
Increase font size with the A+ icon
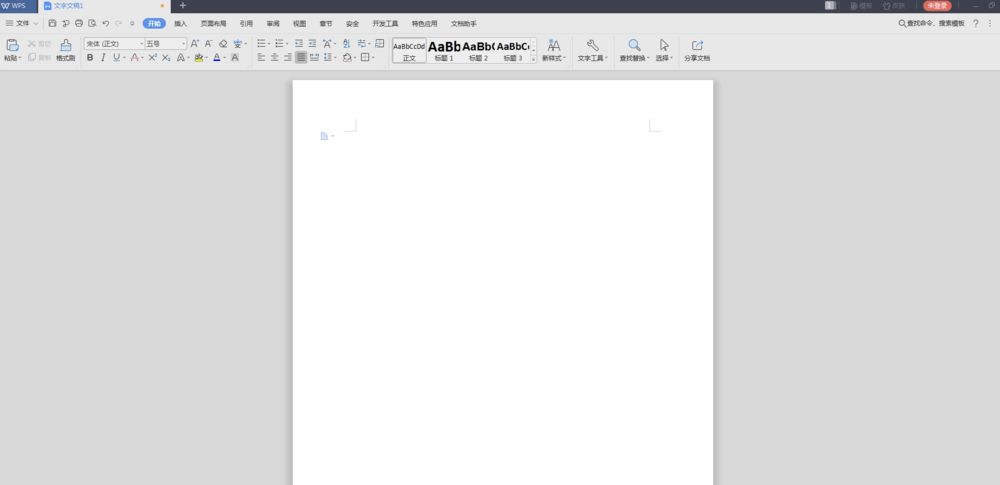[x=195, y=43]
